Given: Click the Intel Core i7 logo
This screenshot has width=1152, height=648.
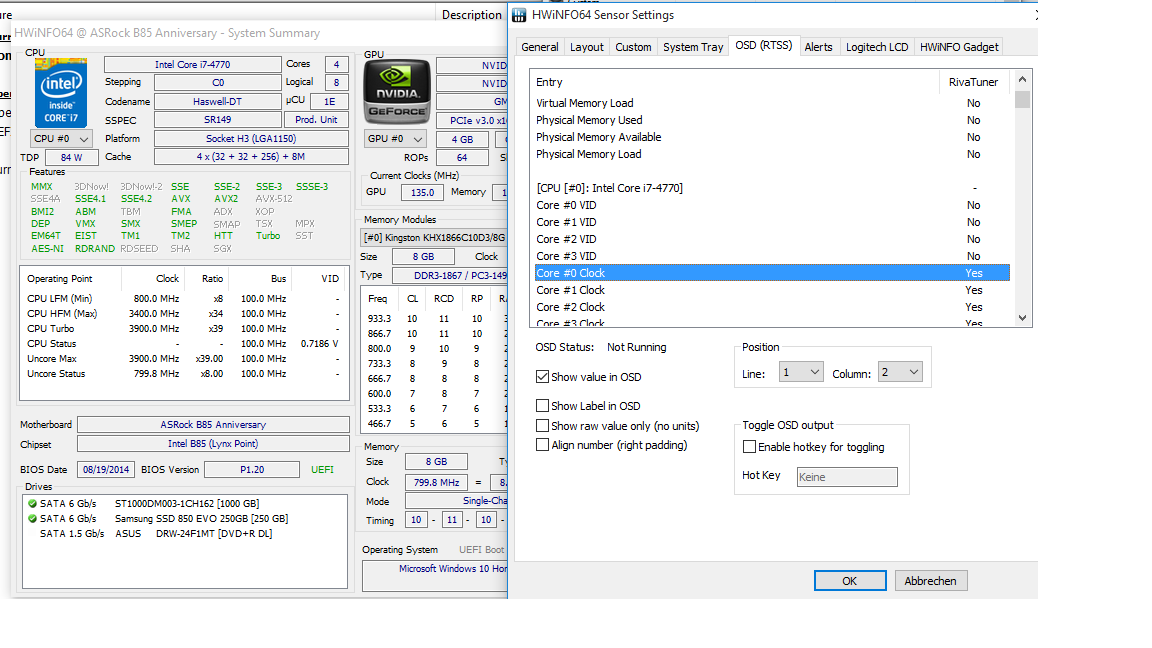Looking at the screenshot, I should click(x=61, y=93).
